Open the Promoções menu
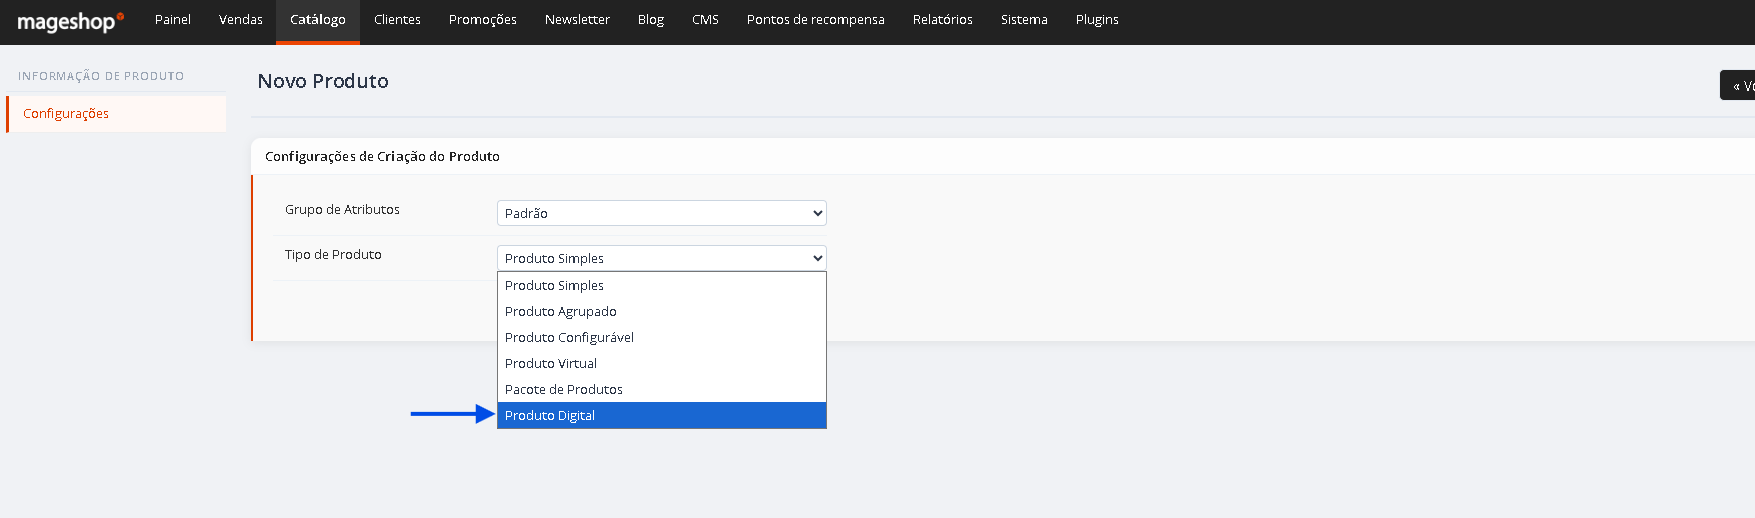This screenshot has height=518, width=1755. point(483,20)
